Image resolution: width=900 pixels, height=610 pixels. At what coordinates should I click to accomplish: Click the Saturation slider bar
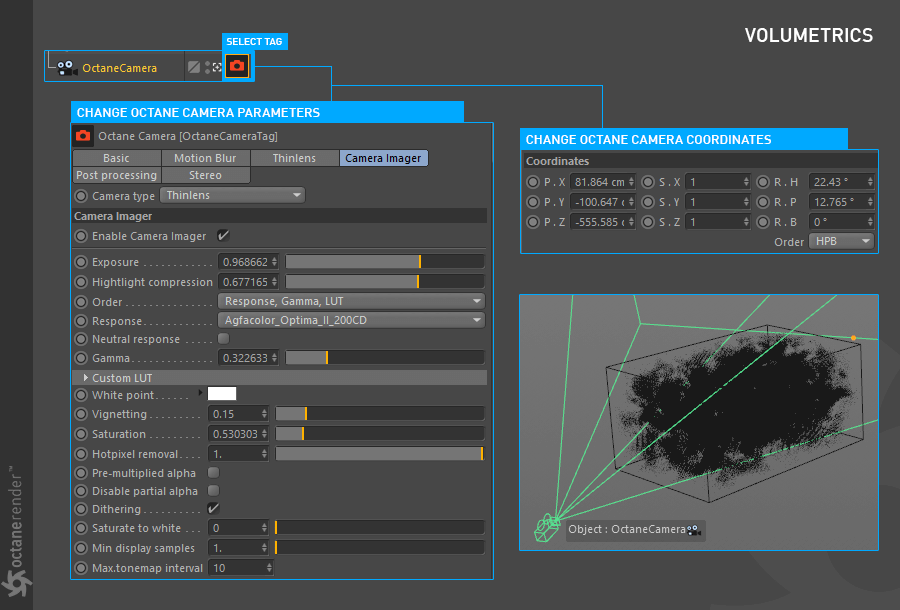pyautogui.click(x=379, y=434)
